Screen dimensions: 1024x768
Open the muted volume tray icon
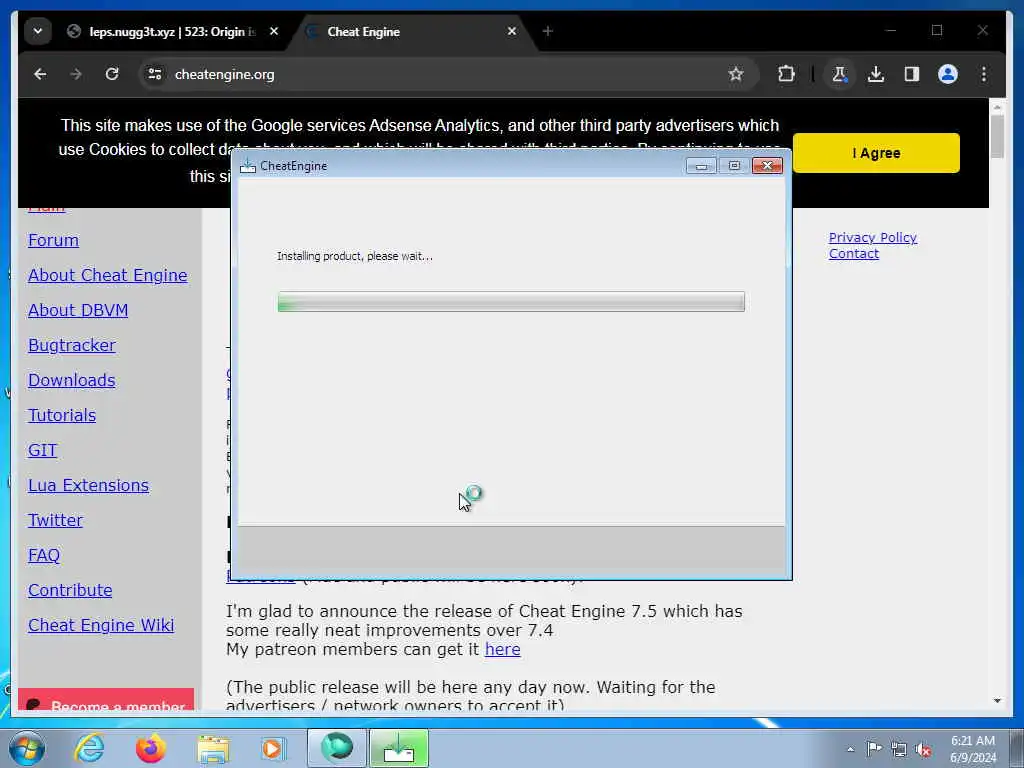[923, 749]
